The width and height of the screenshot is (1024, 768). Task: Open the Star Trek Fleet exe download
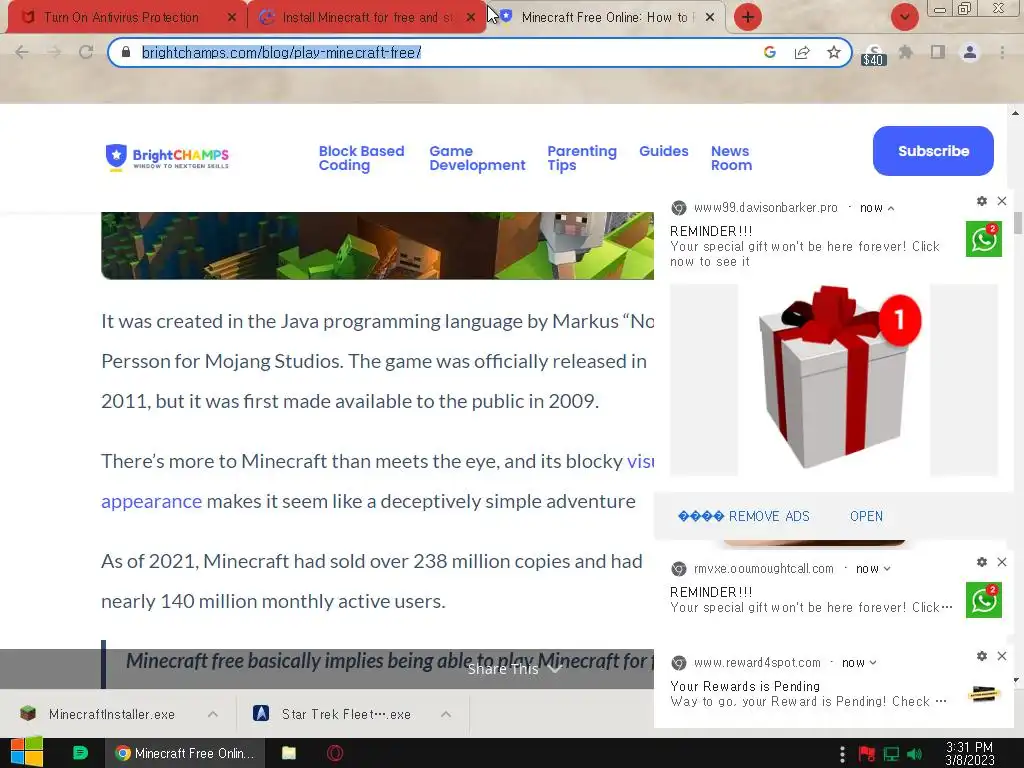tap(333, 714)
